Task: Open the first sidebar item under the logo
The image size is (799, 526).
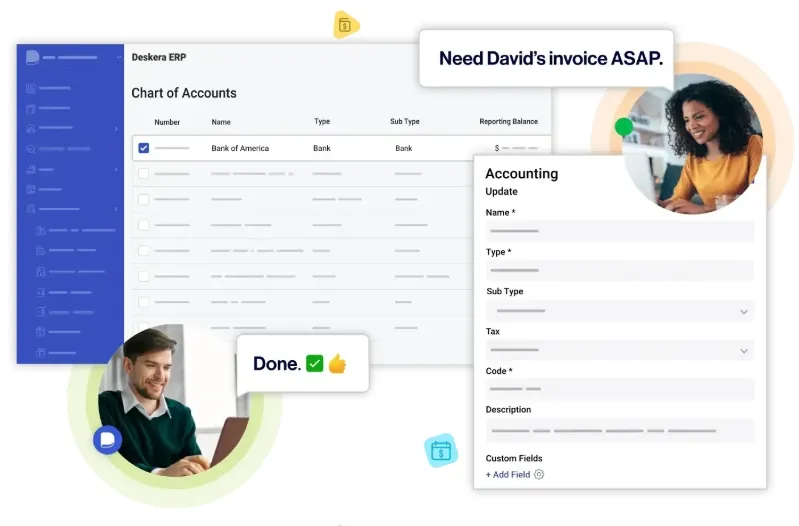Action: (x=48, y=88)
